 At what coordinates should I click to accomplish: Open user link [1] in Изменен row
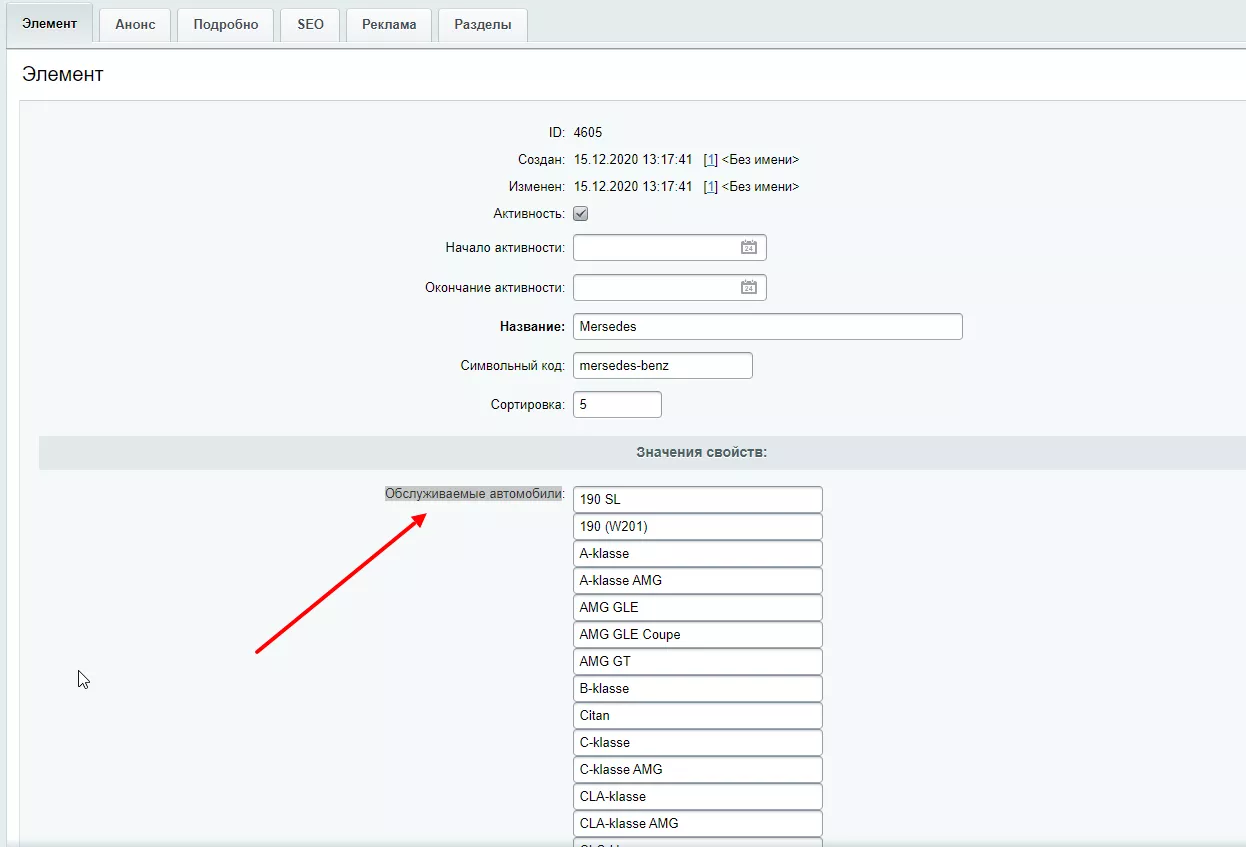[x=711, y=186]
